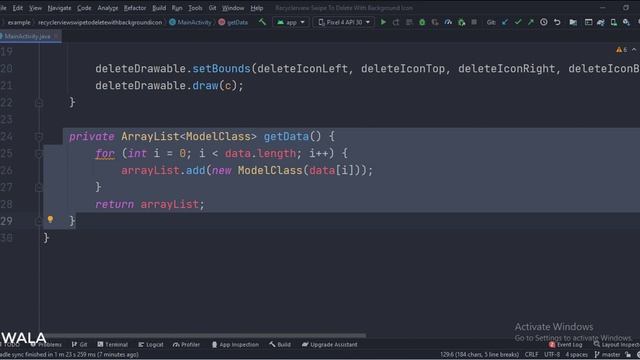Click the Git Rollback undo icon
Image resolution: width=640 pixels, height=360 pixels.
(557, 22)
